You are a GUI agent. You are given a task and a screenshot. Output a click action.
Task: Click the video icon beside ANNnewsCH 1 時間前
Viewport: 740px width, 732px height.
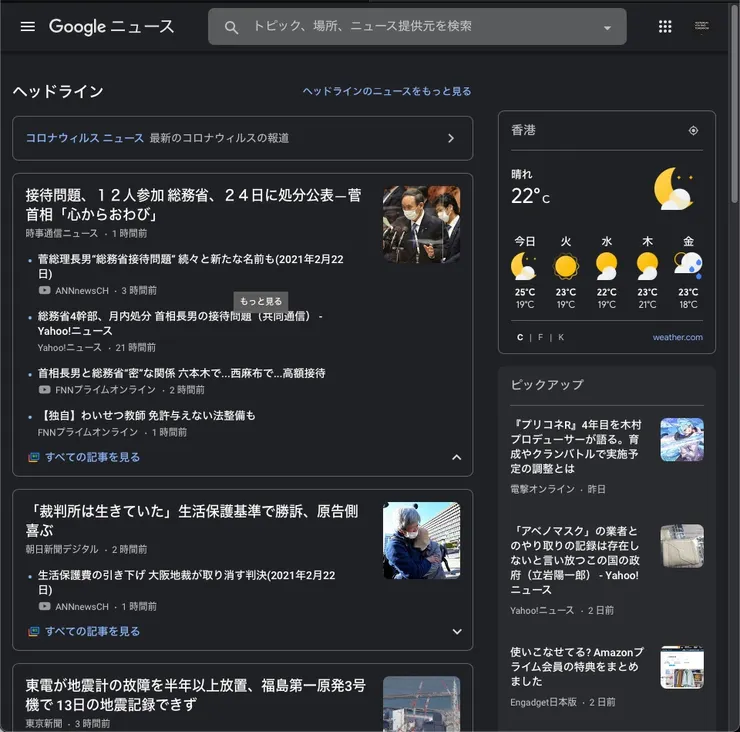click(44, 606)
